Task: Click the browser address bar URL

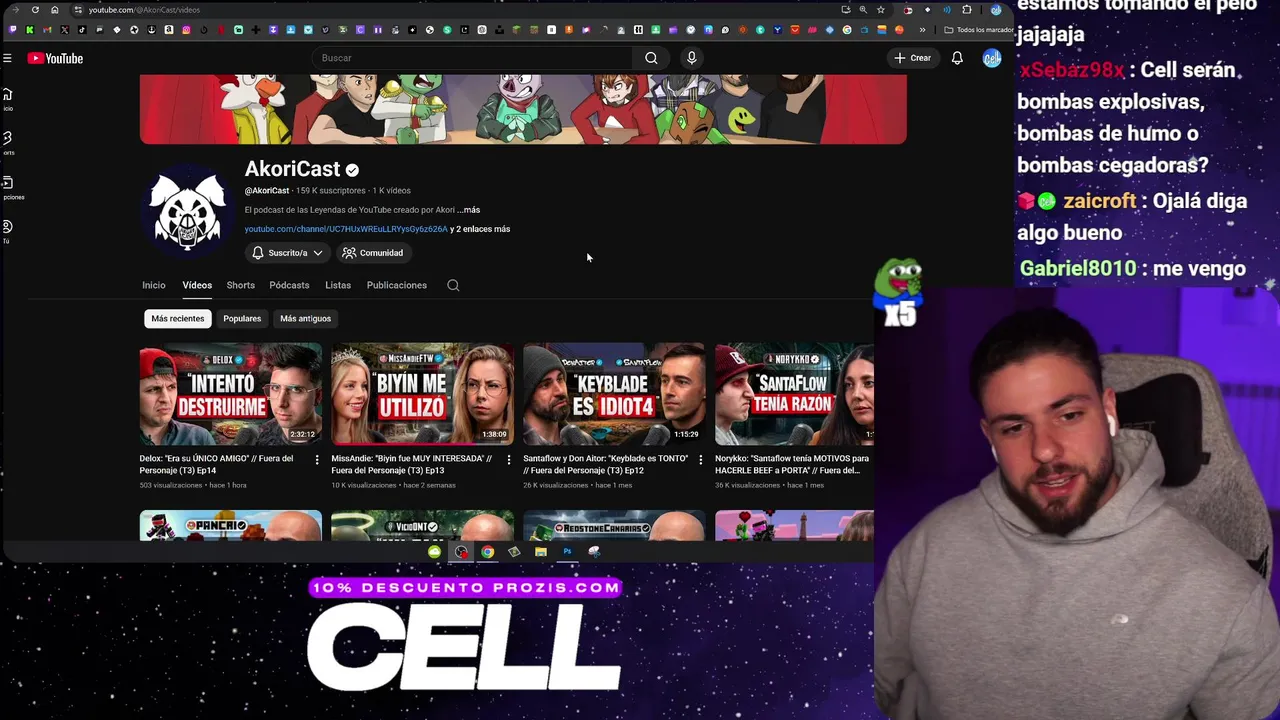Action: coord(144,10)
